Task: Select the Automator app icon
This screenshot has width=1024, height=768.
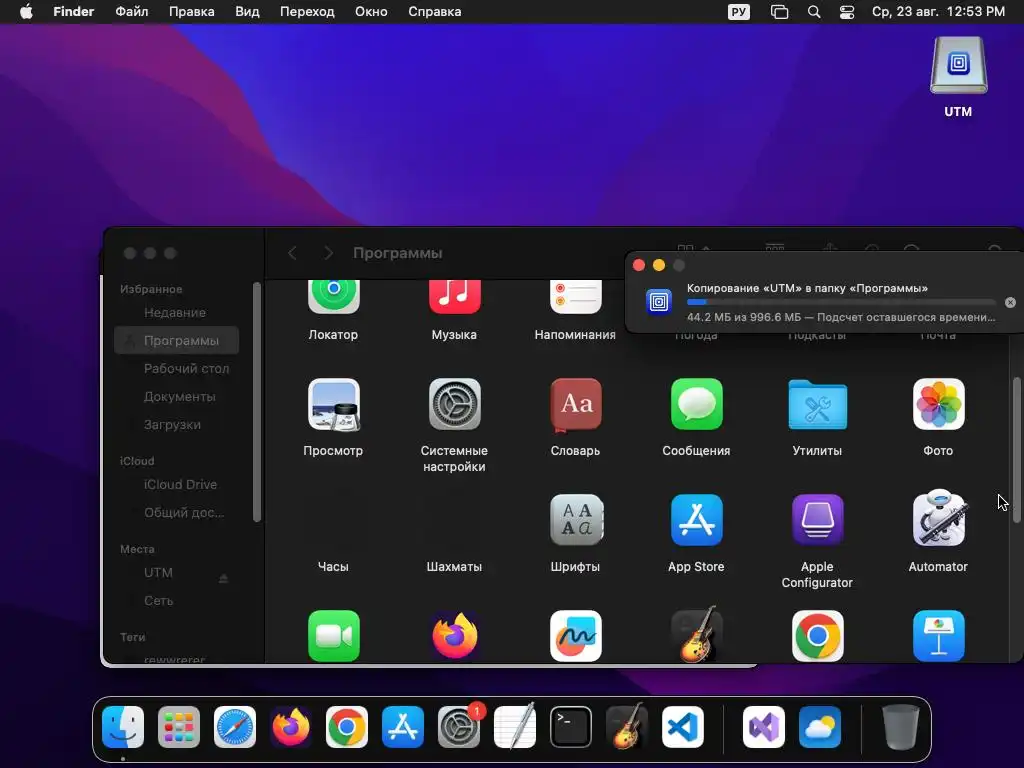Action: 938,518
